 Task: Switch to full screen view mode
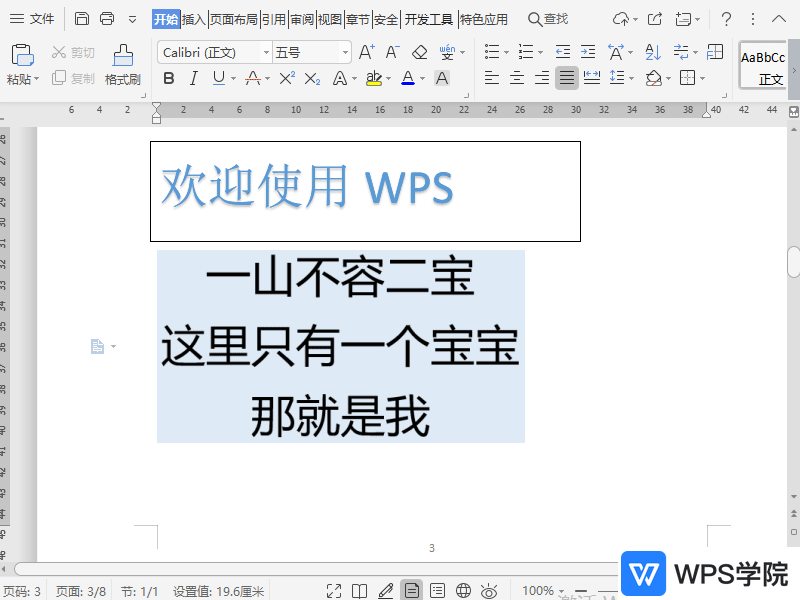(x=335, y=590)
